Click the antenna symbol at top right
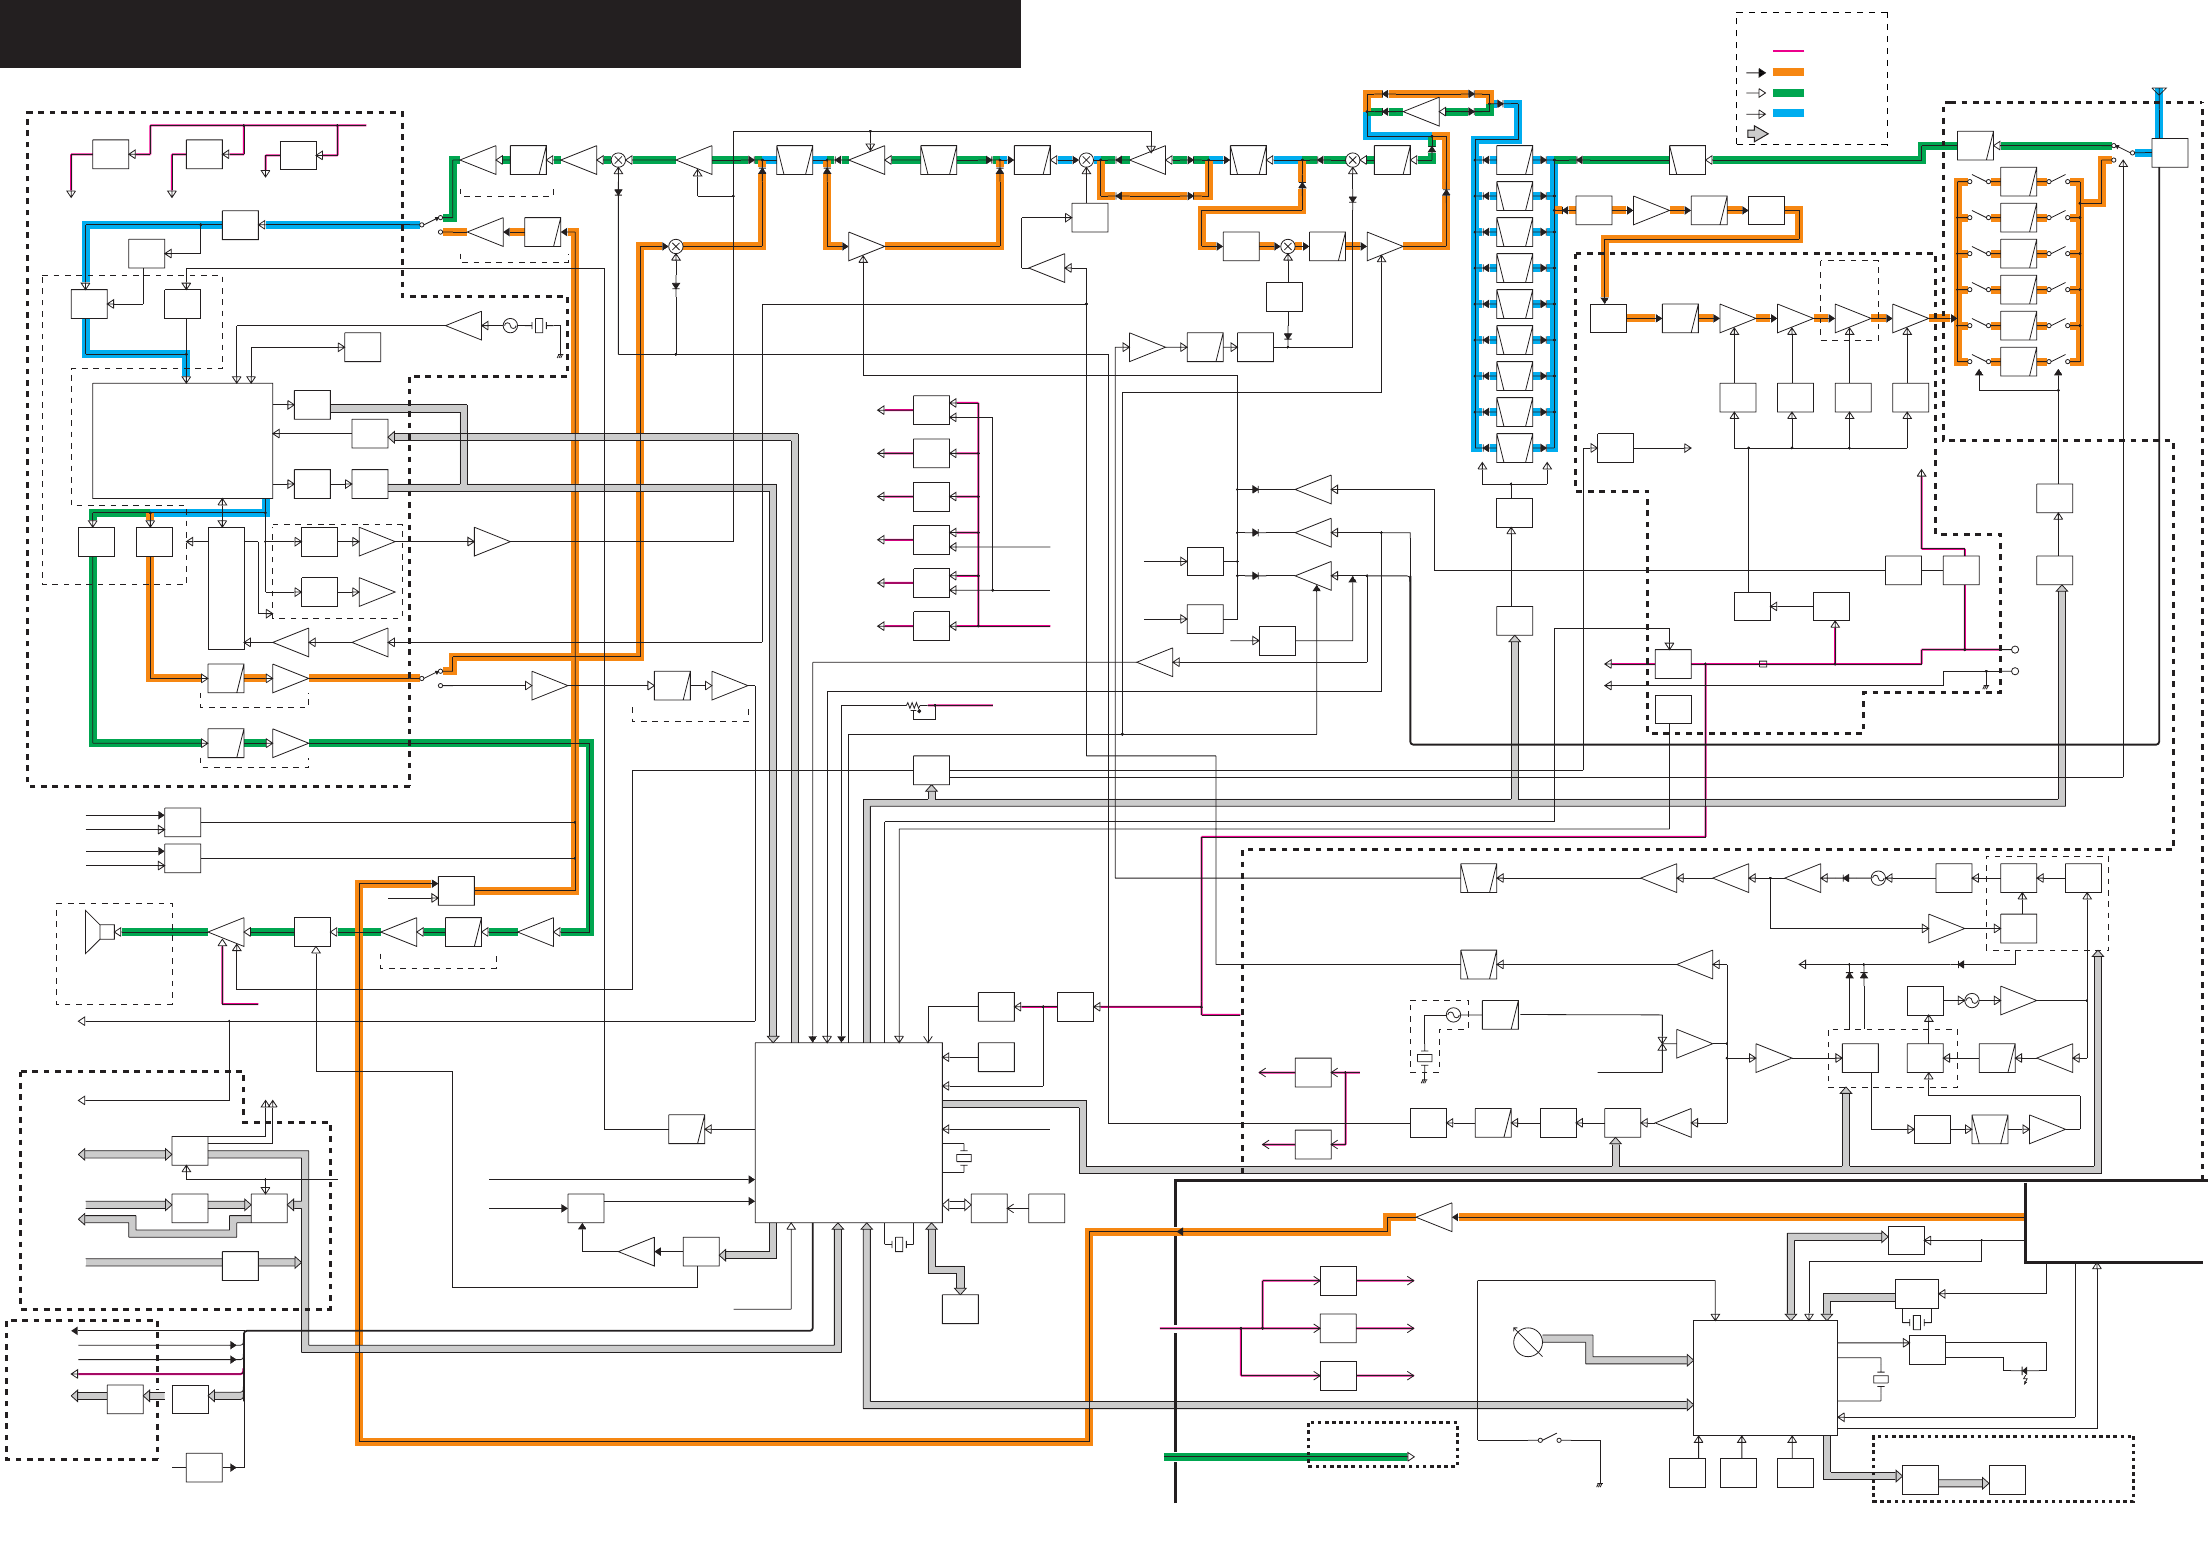 click(x=2159, y=93)
